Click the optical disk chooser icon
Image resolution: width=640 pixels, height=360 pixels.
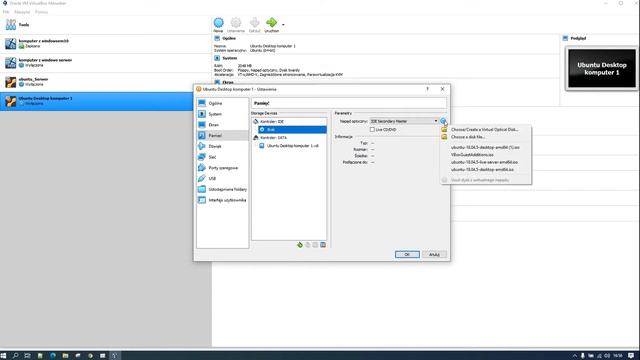tap(443, 121)
